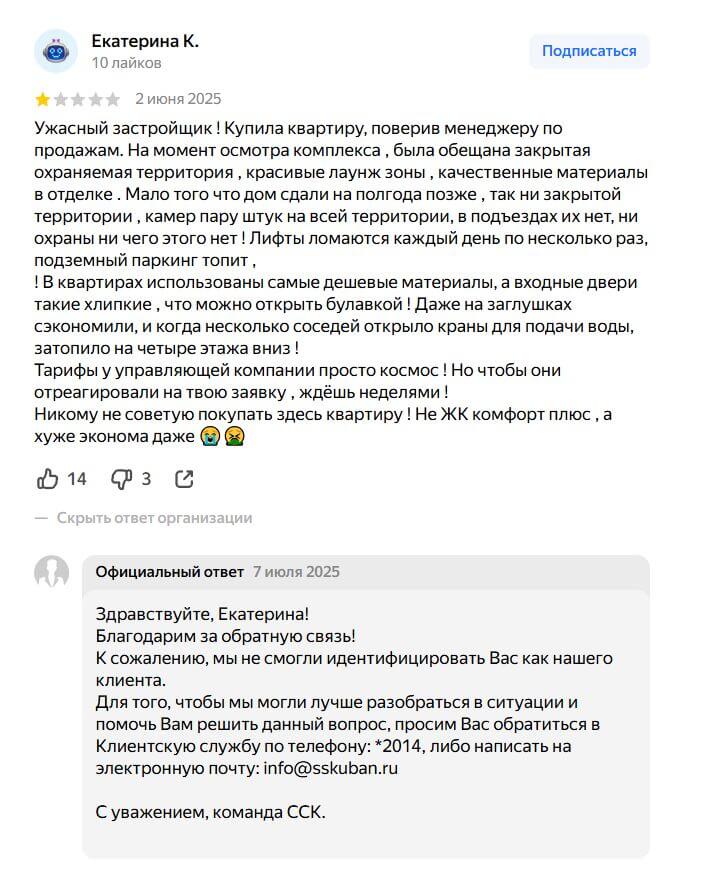Click the 10 лайков label
Image resolution: width=714 pixels, height=878 pixels.
tap(127, 63)
